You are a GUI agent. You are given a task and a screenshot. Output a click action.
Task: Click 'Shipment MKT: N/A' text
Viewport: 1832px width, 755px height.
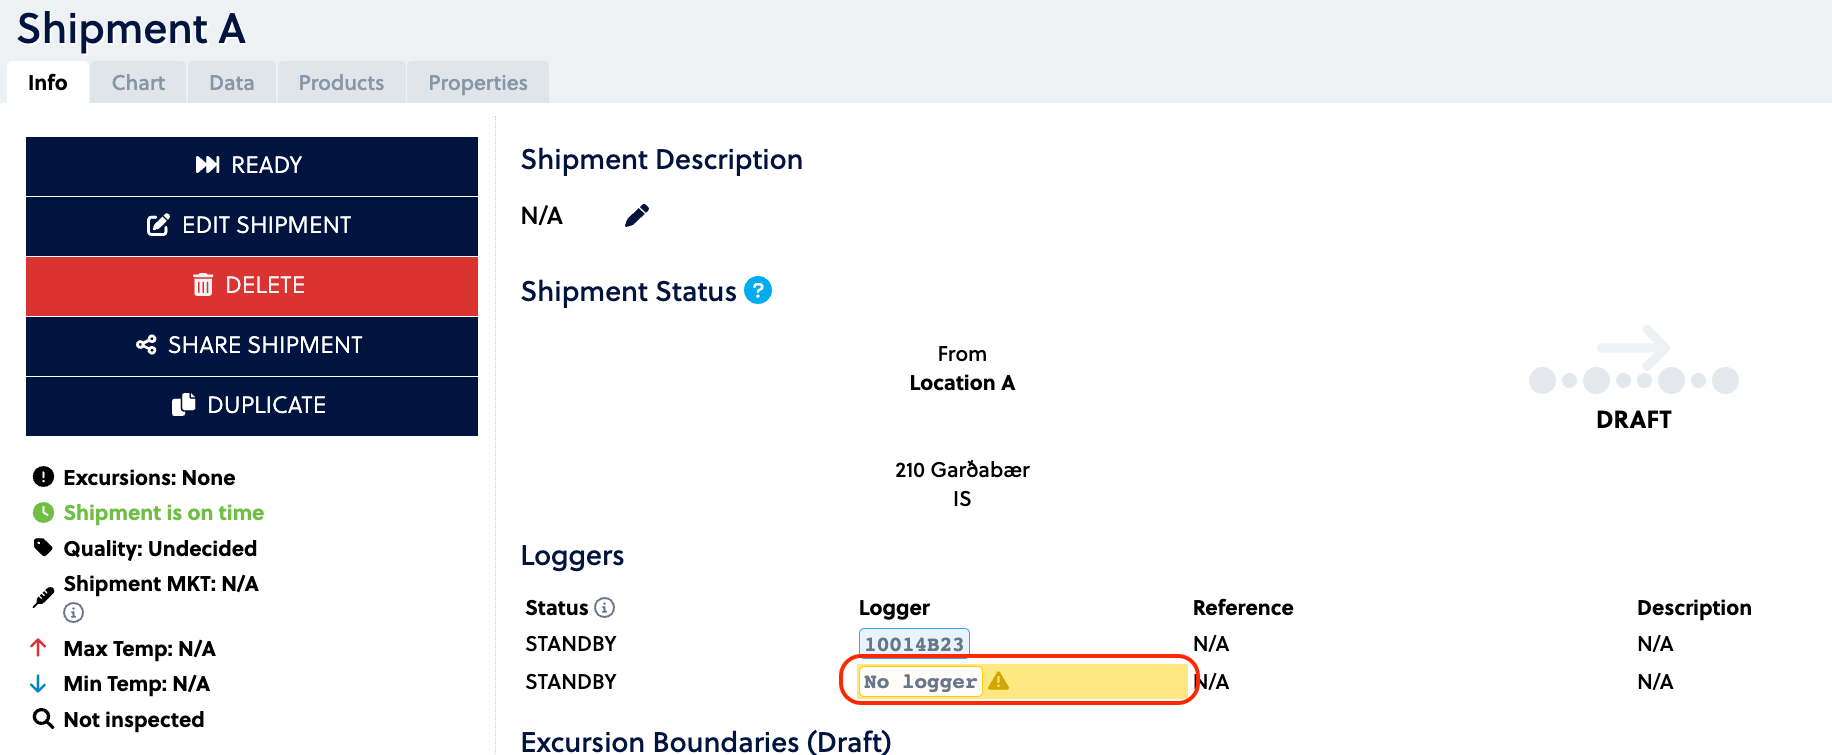coord(161,584)
